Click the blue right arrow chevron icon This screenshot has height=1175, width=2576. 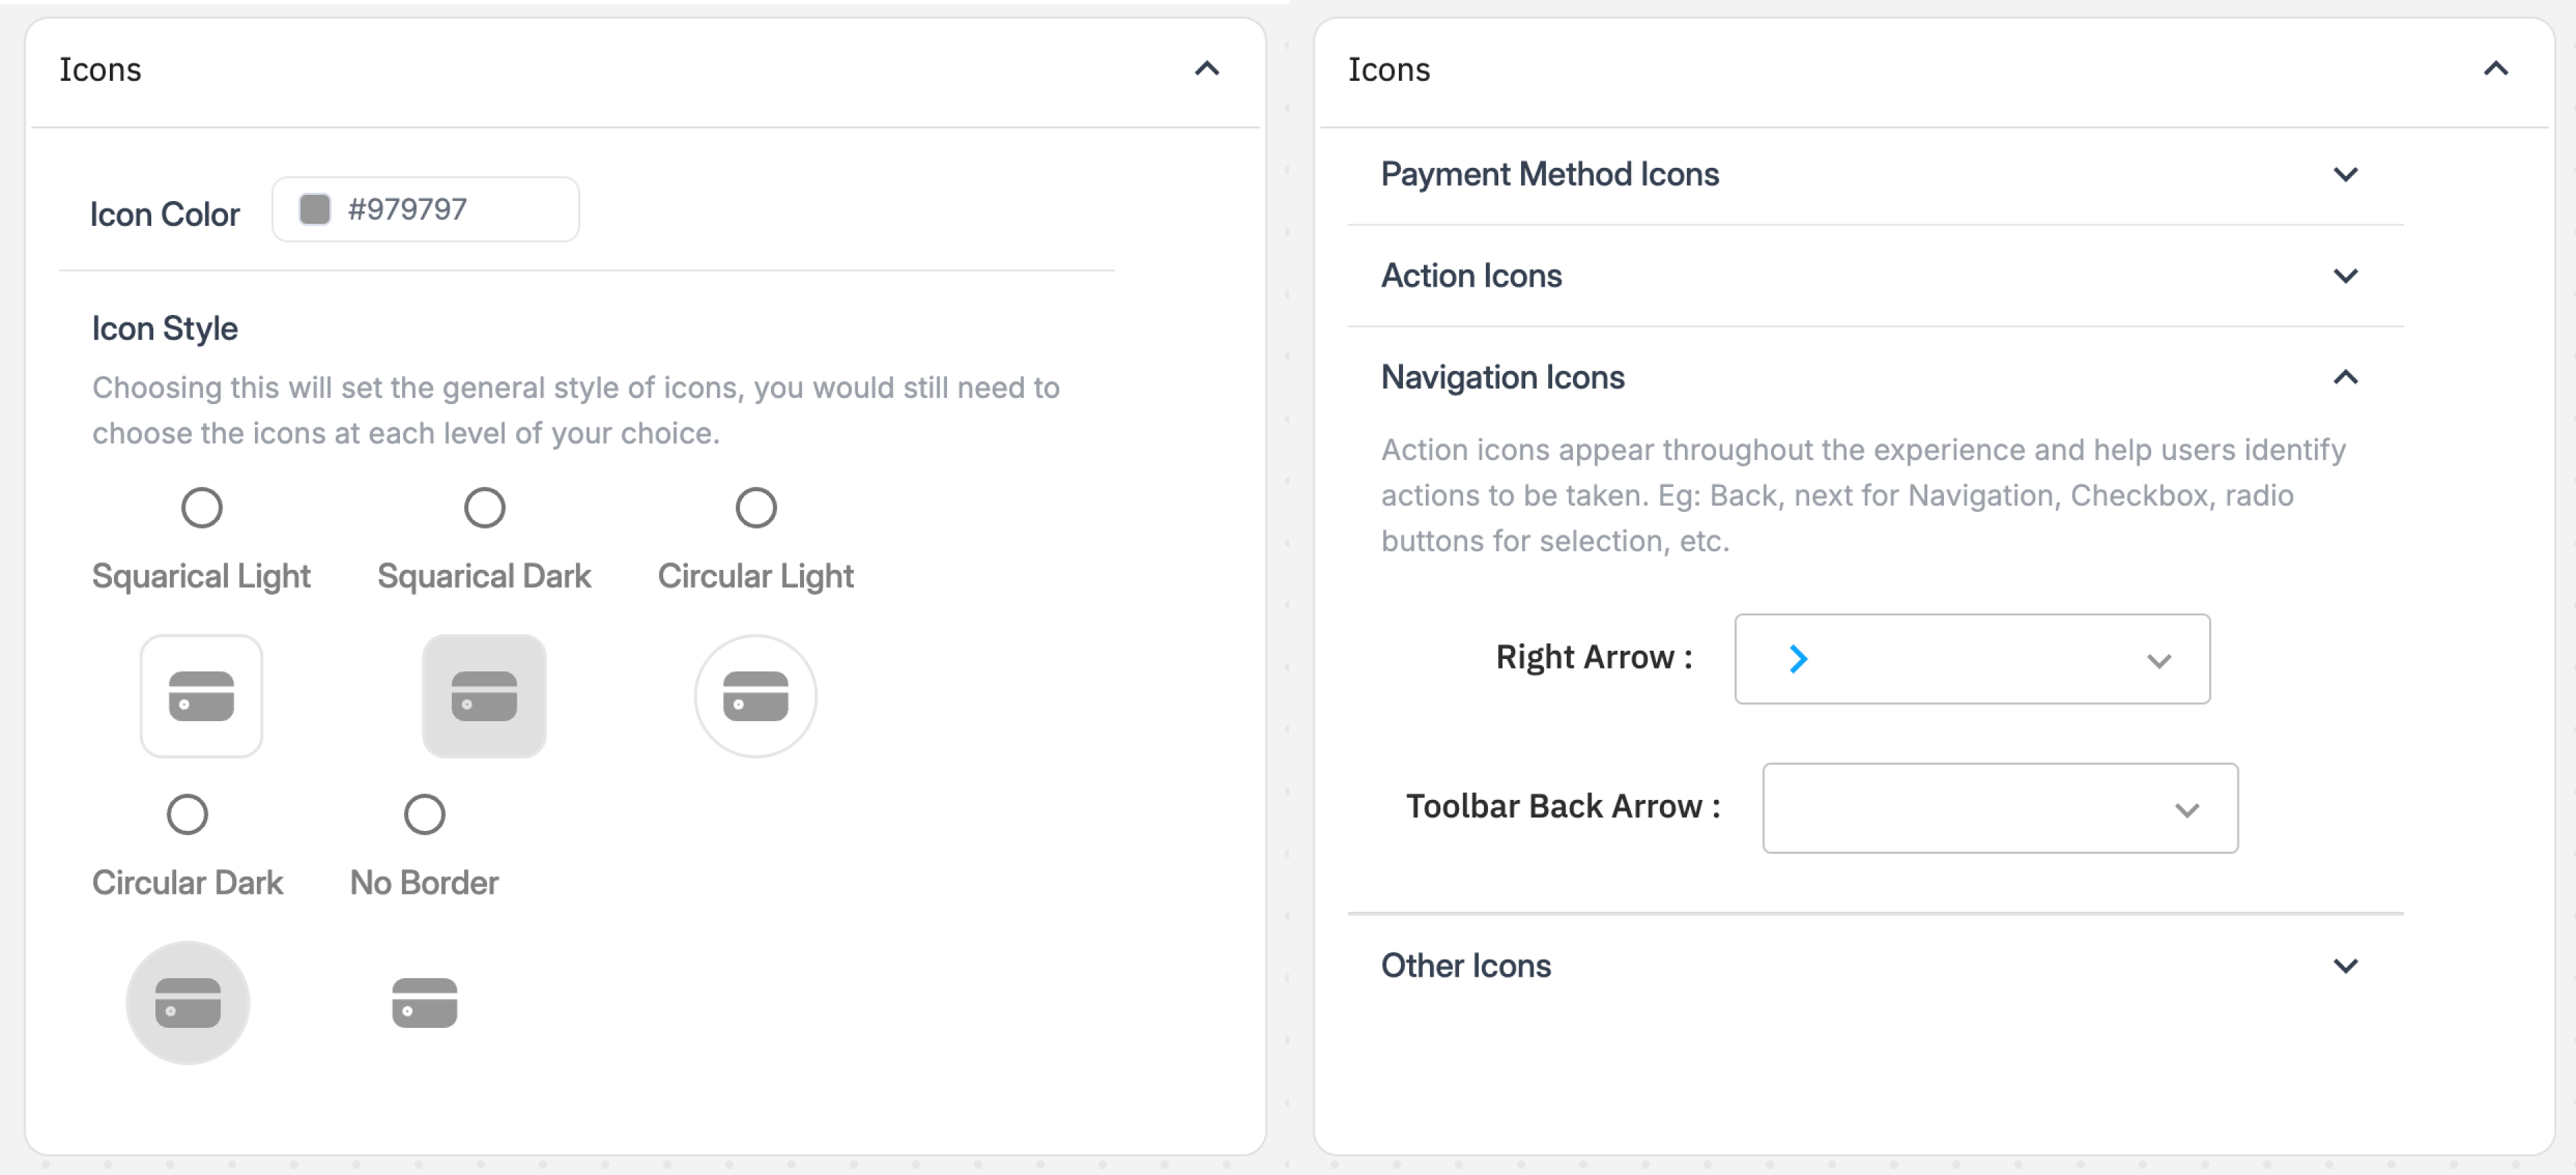coord(1798,659)
